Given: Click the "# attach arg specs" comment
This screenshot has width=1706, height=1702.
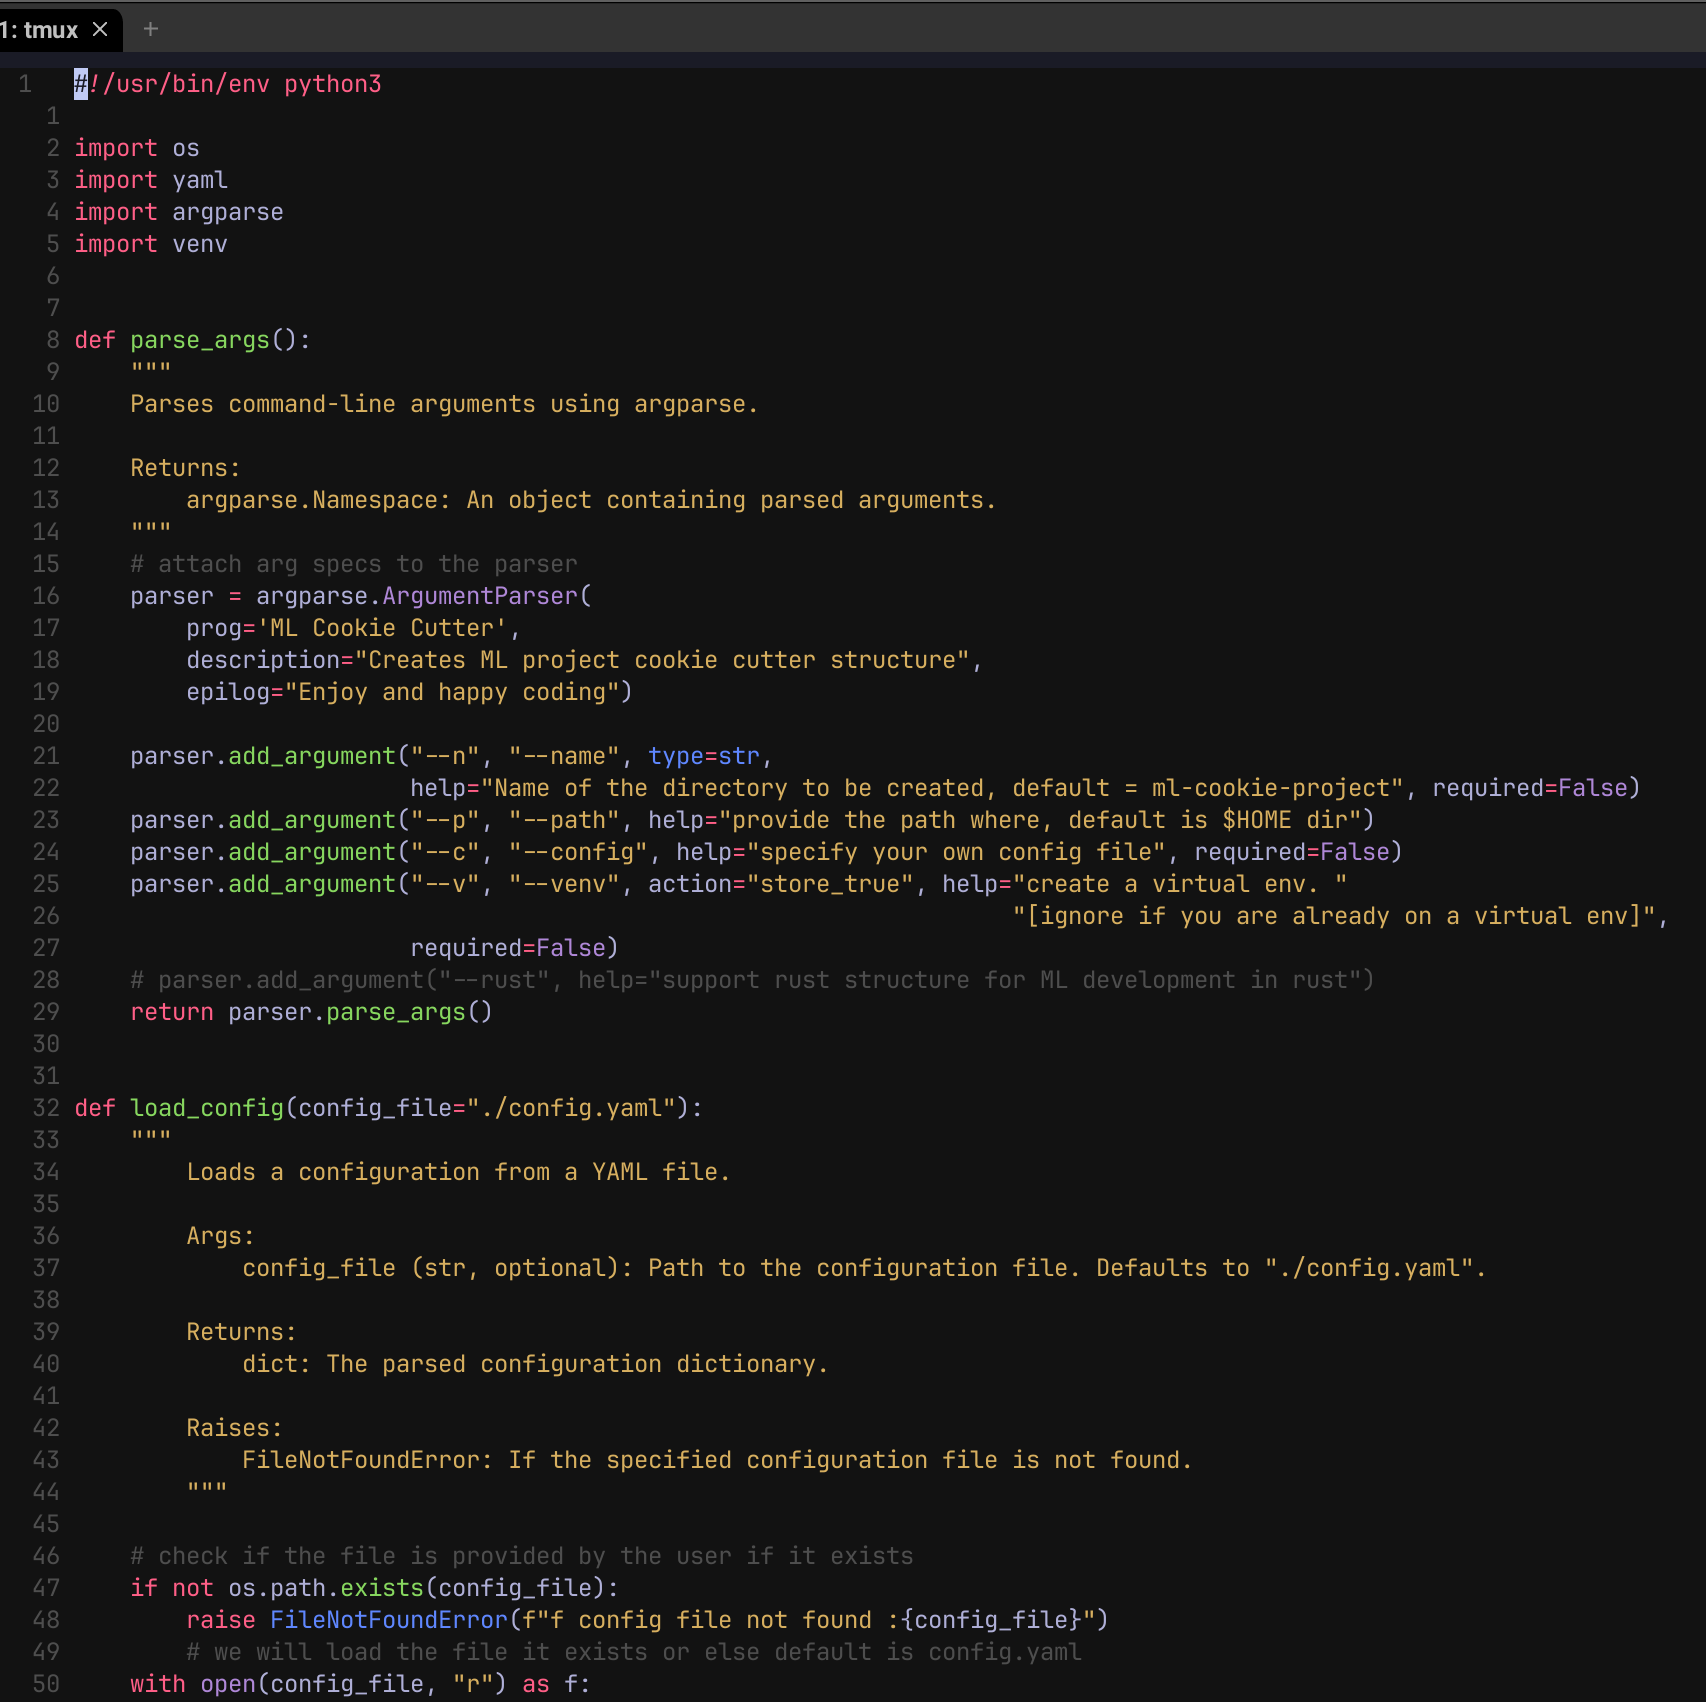Looking at the screenshot, I should click(x=354, y=564).
